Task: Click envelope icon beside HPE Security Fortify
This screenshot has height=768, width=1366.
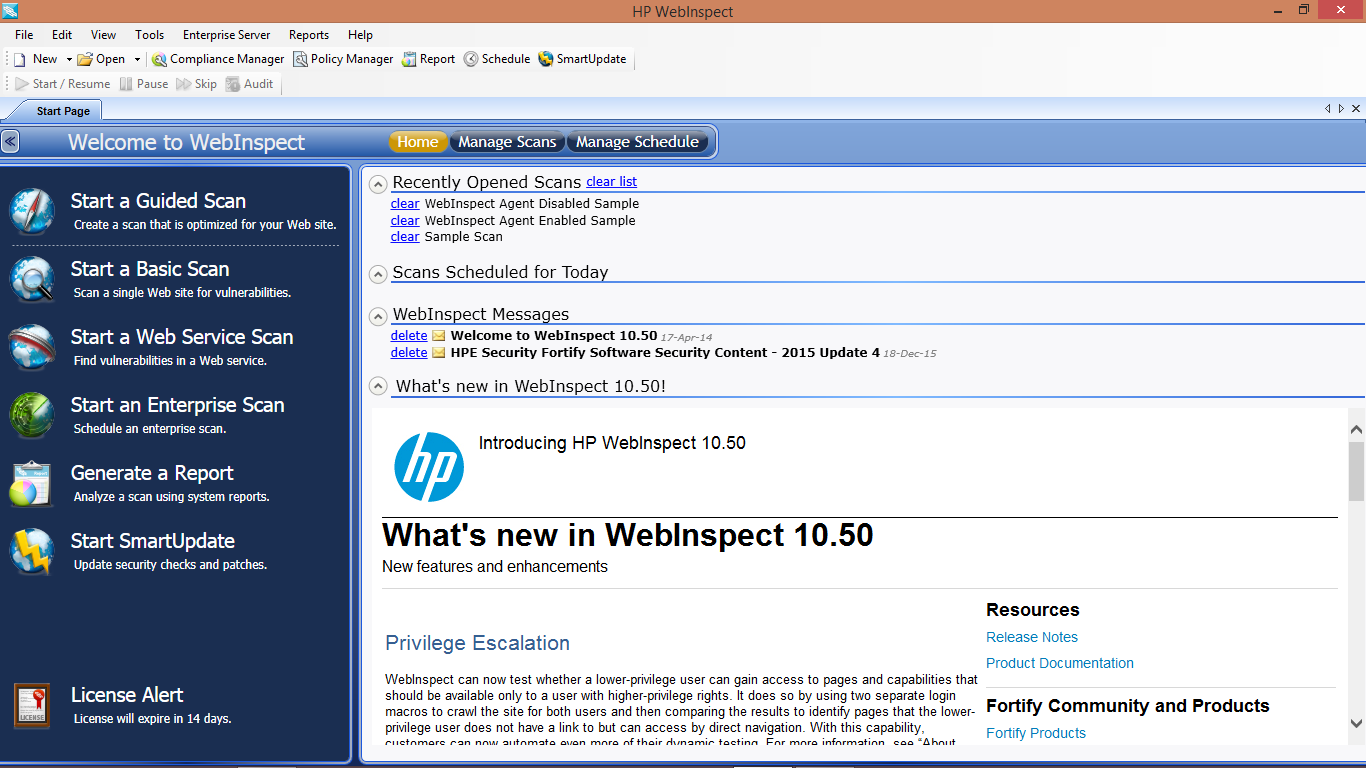Action: pyautogui.click(x=438, y=353)
